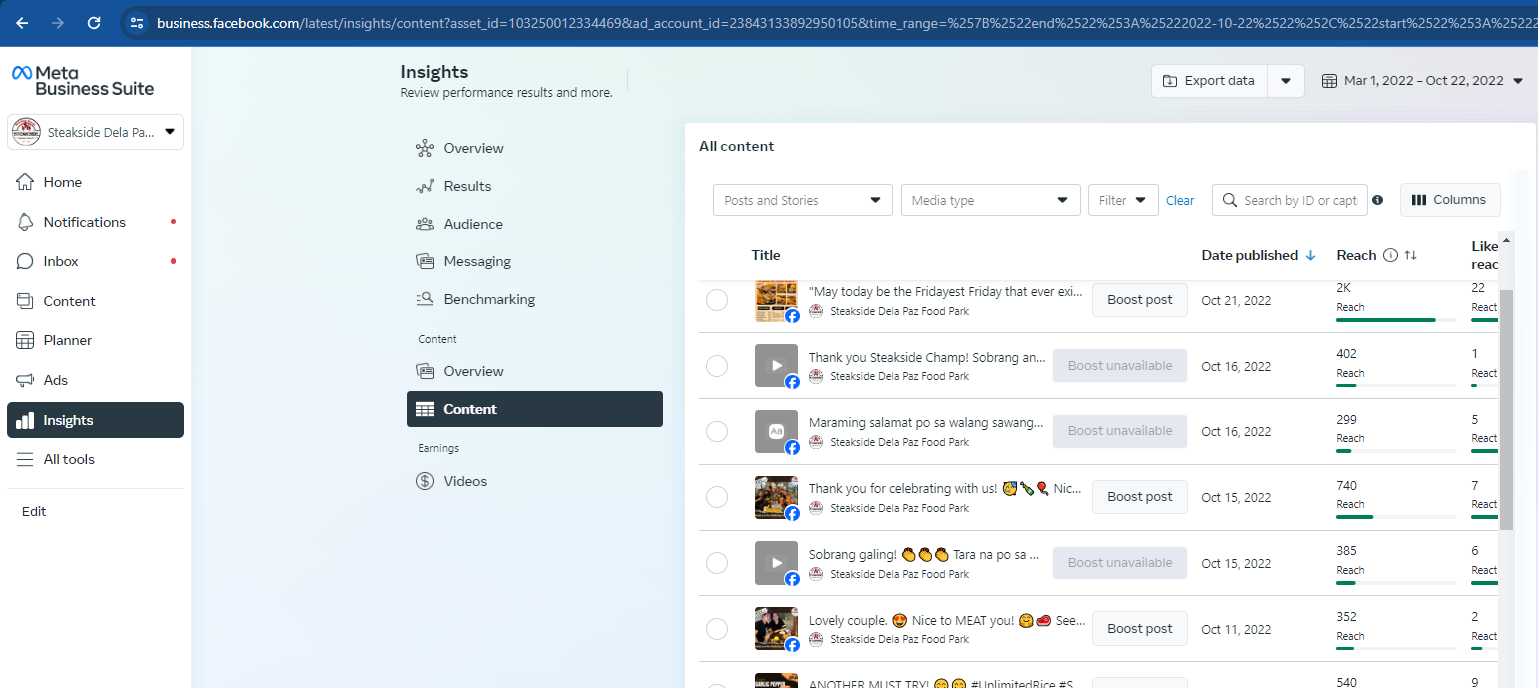Boost the 'Lovely couple' post

1140,629
